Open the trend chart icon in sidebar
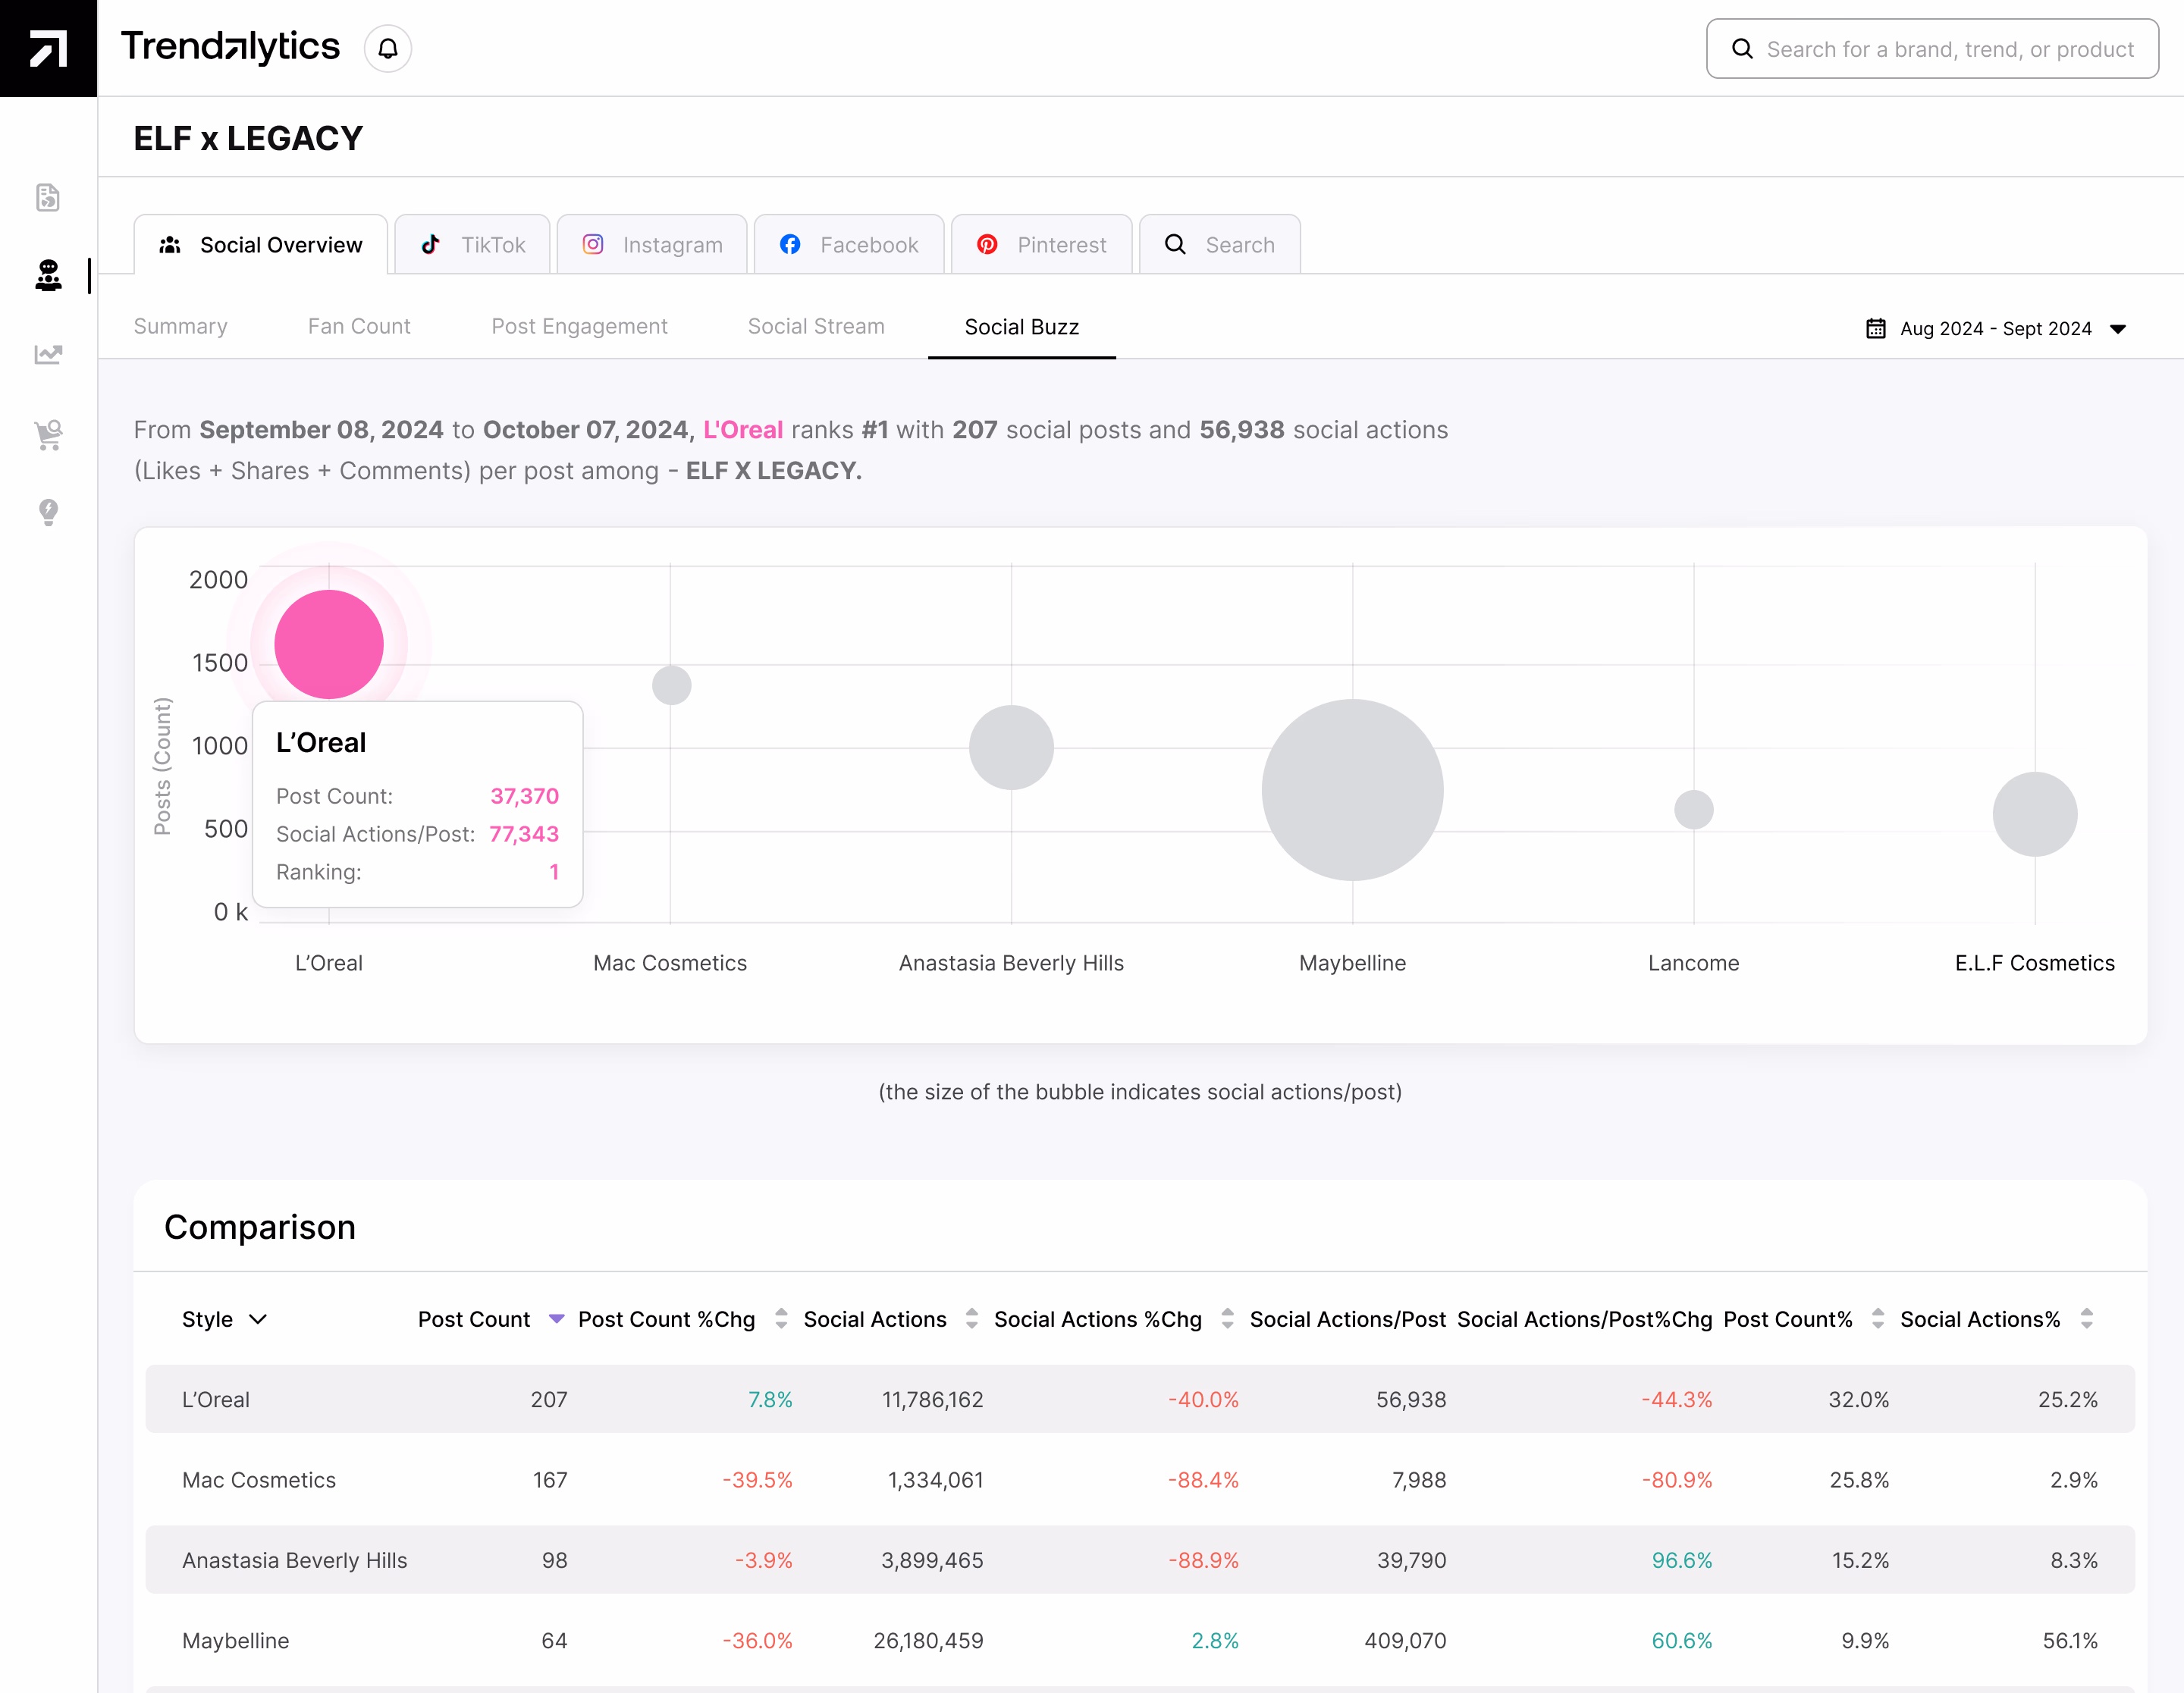Screen dimensions: 2184x1693 pyautogui.click(x=48, y=354)
